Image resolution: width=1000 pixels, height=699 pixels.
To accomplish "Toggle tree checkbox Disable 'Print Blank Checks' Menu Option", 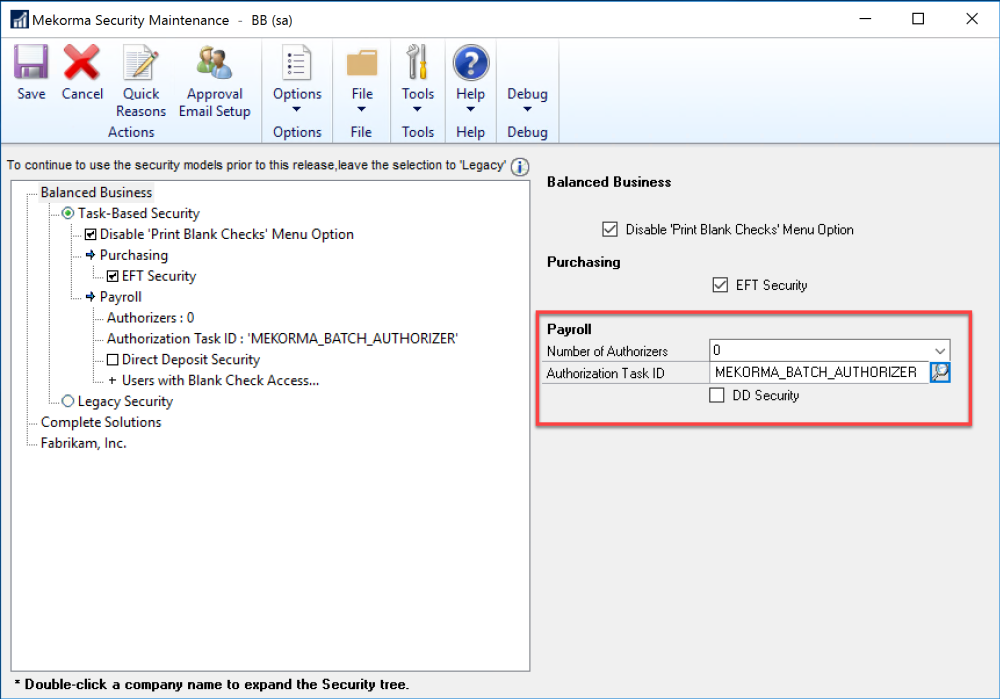I will point(91,234).
